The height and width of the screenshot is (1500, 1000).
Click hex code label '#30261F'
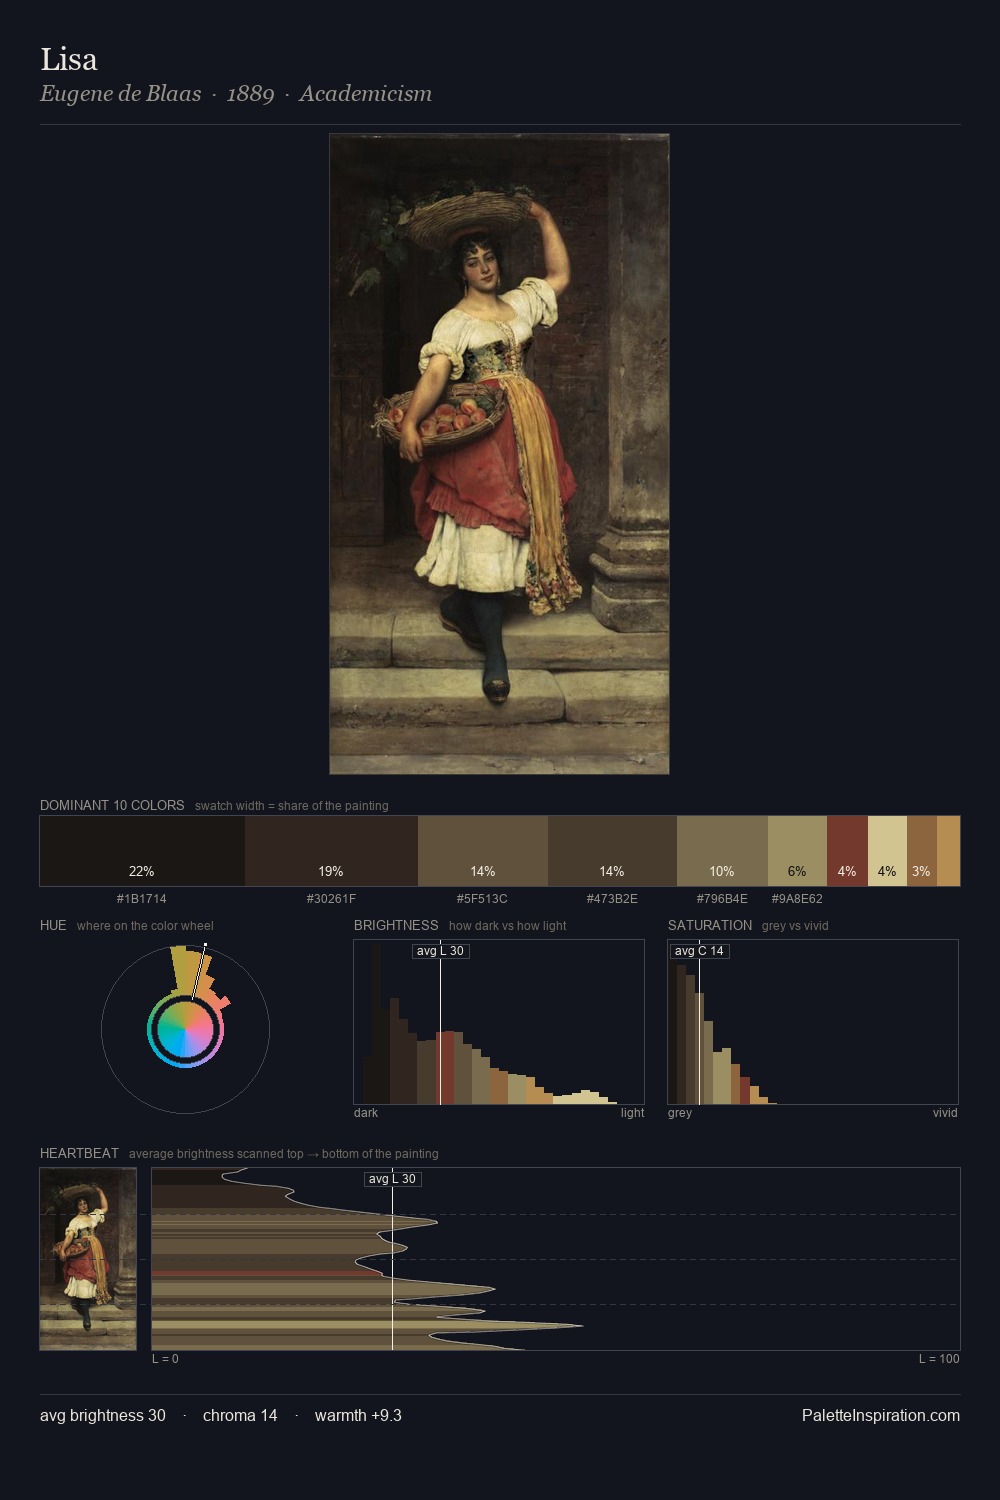(331, 899)
